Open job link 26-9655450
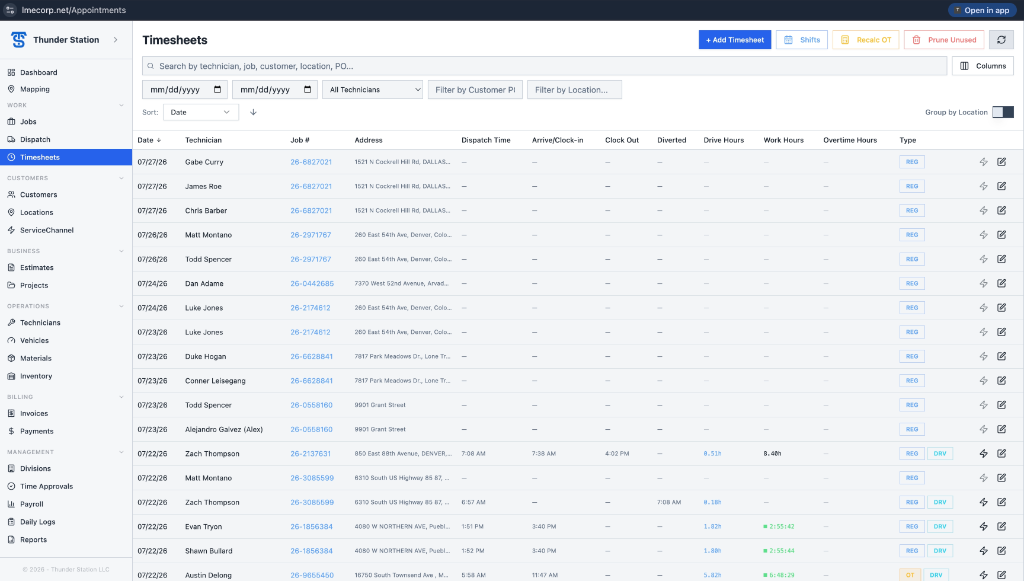This screenshot has height=581, width=1024. click(312, 575)
